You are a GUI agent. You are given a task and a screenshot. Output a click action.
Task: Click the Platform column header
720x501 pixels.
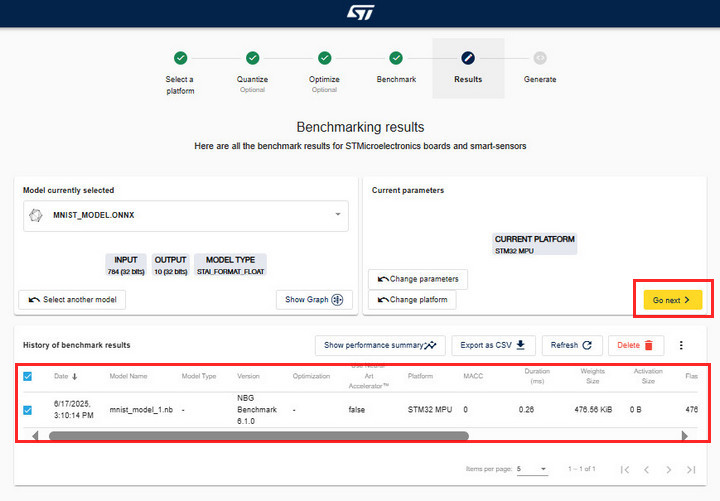[x=420, y=376]
